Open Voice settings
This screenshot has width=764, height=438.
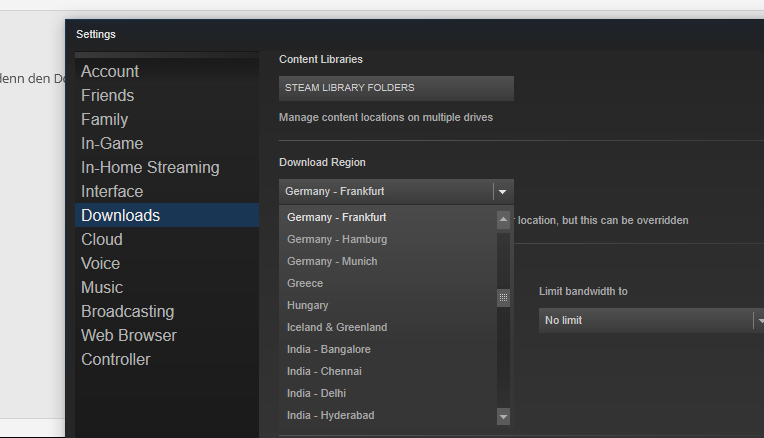click(x=167, y=263)
